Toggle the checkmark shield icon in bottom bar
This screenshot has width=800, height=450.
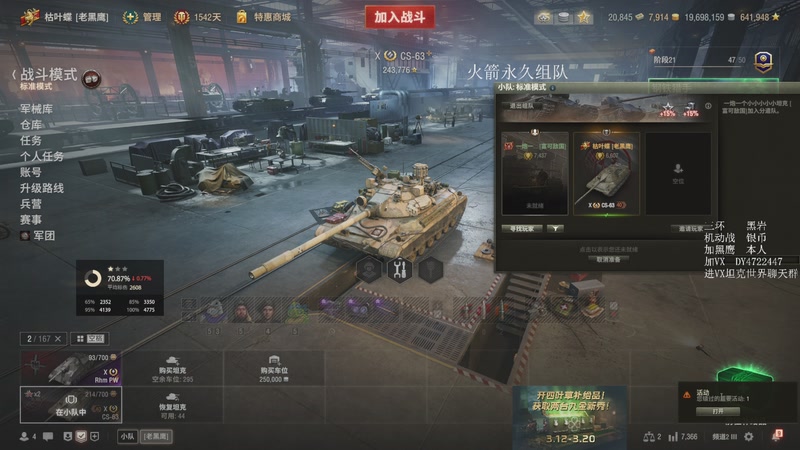(x=81, y=437)
